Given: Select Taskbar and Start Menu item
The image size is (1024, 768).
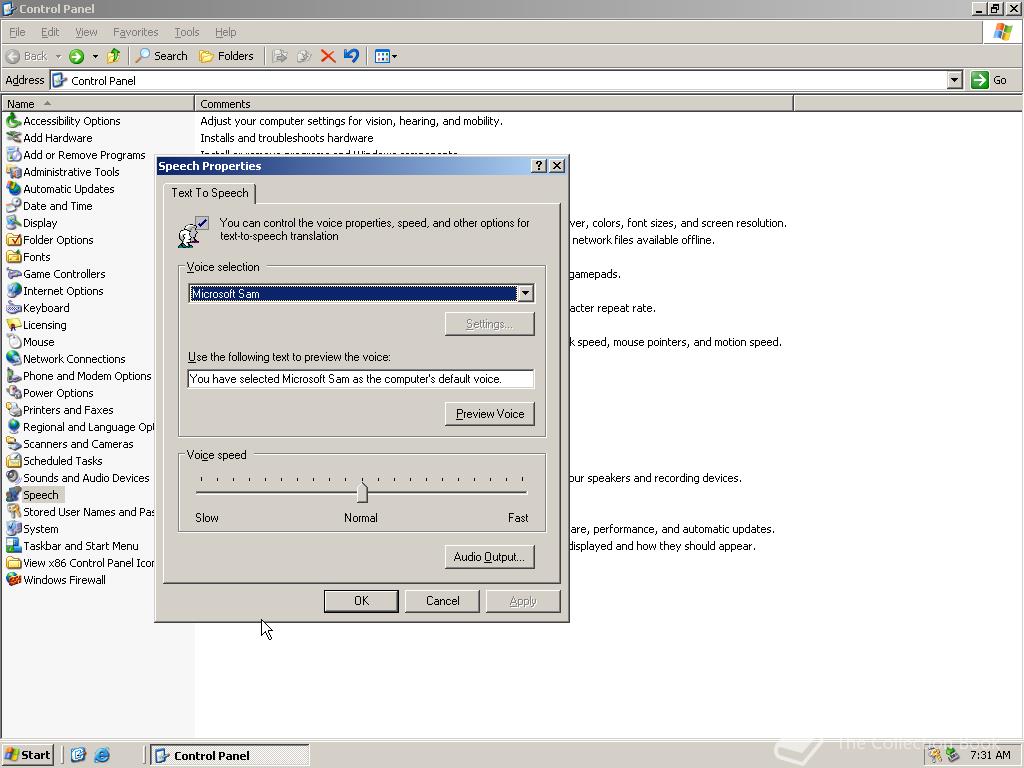Looking at the screenshot, I should (72, 545).
